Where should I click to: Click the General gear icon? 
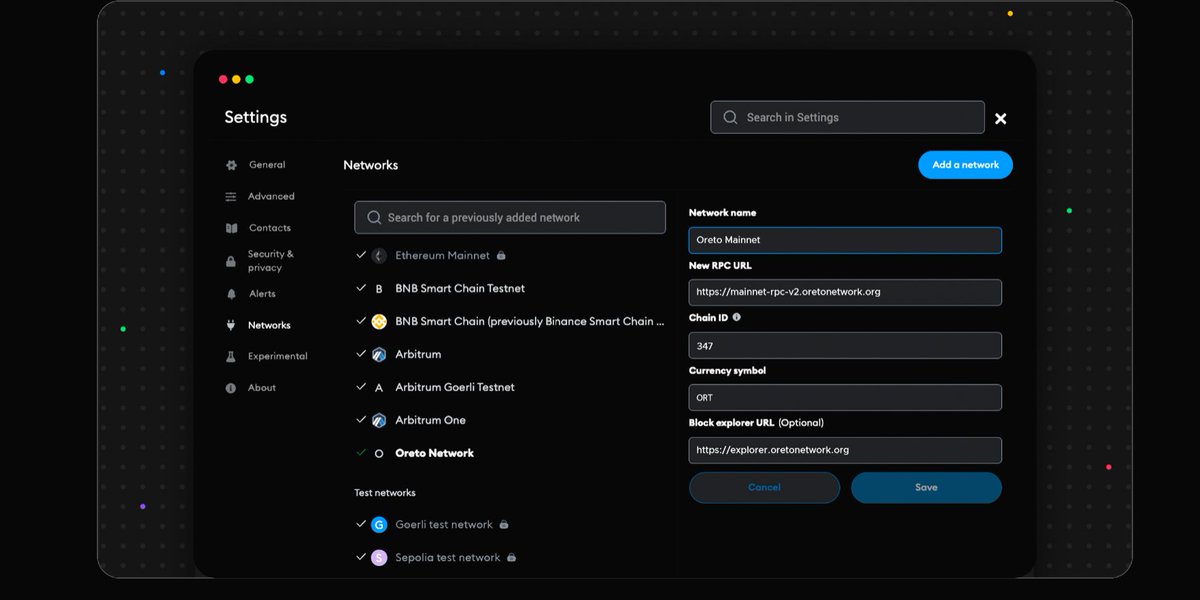[x=231, y=165]
